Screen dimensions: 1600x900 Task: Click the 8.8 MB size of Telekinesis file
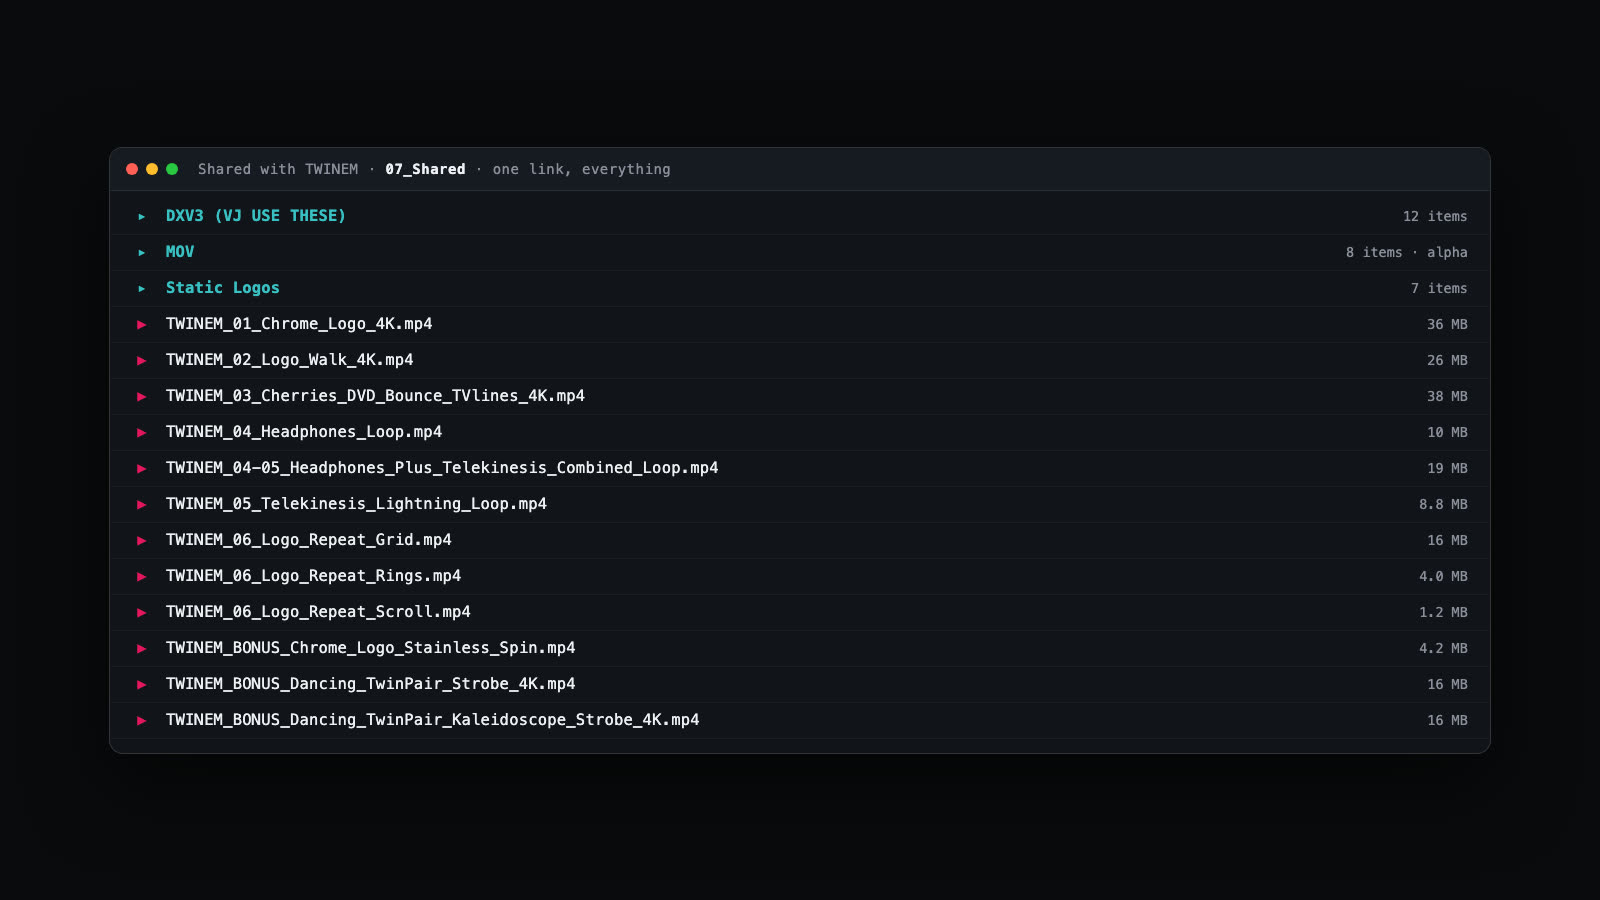point(1443,504)
